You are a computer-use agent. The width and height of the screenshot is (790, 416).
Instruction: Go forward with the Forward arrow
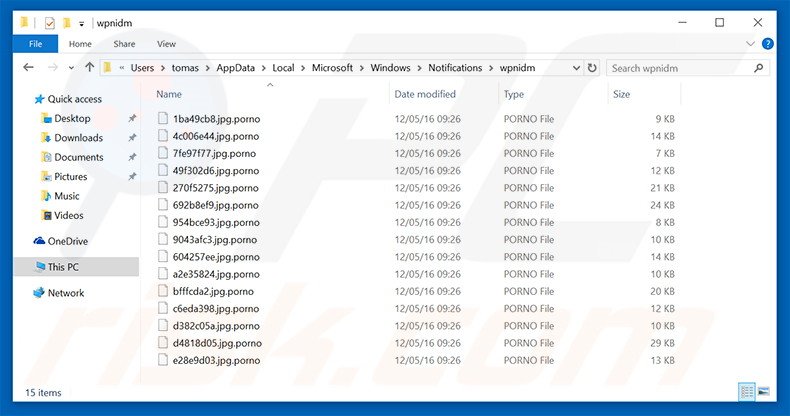52,67
